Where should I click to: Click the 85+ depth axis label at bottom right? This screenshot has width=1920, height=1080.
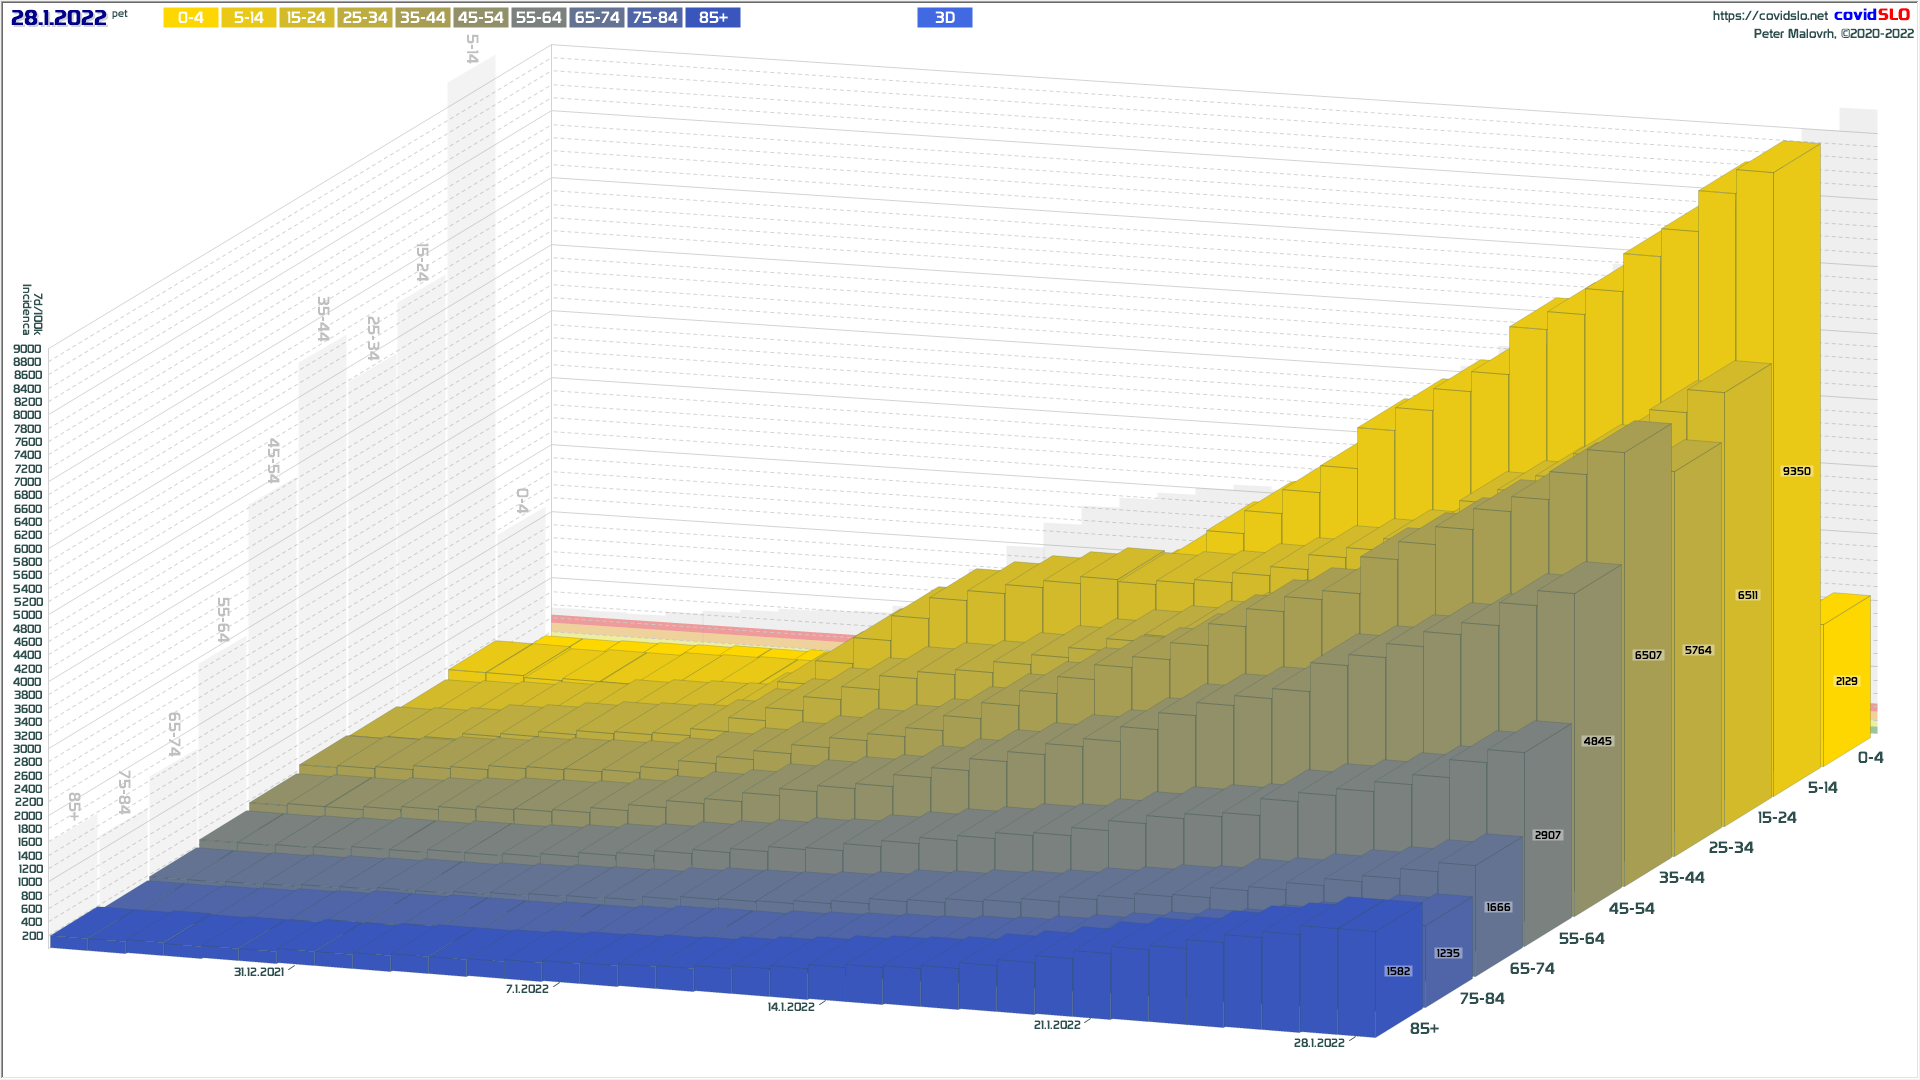pos(1424,1029)
